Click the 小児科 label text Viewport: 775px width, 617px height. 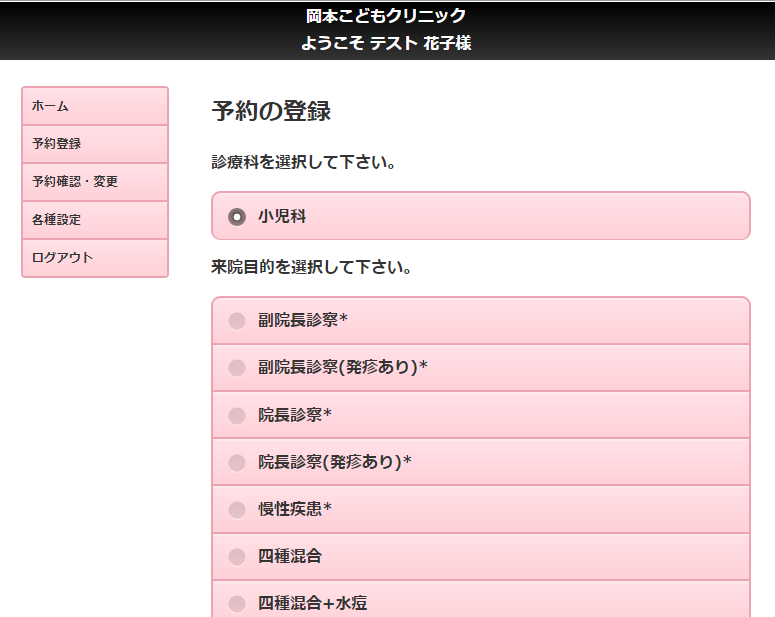pos(282,216)
